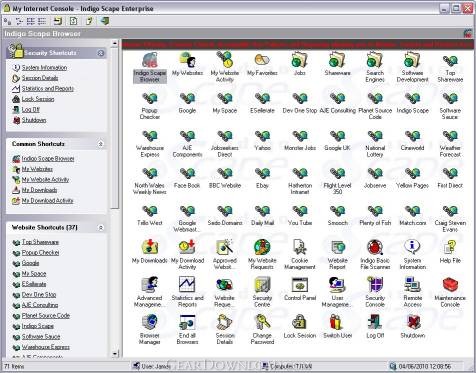Open Statistics and Reports sidebar link
Viewport: 476px width, 373px height.
tap(48, 89)
